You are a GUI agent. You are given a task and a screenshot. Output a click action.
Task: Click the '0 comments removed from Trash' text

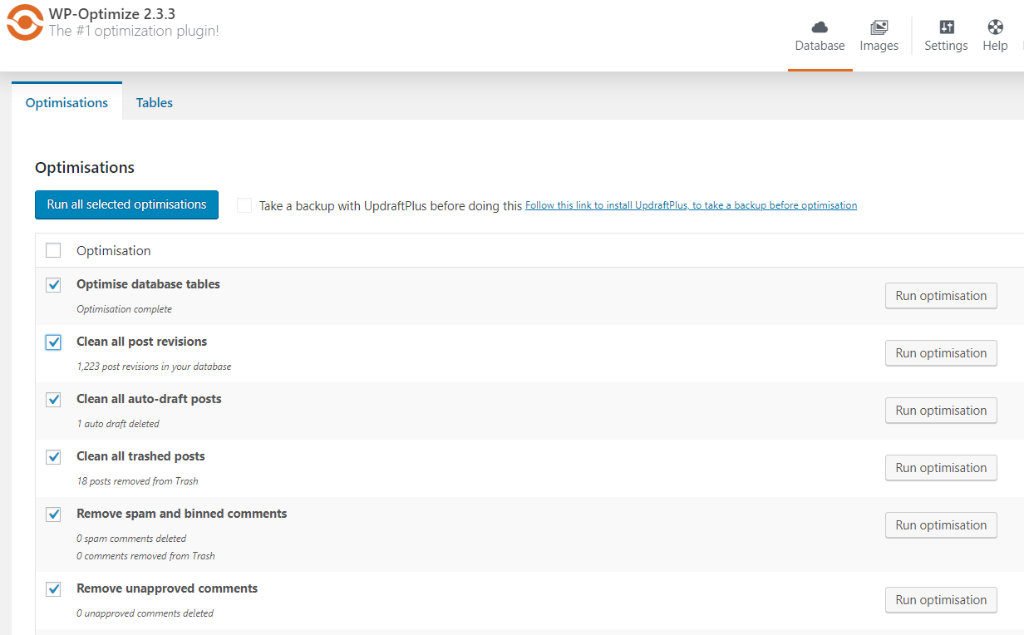[x=146, y=556]
